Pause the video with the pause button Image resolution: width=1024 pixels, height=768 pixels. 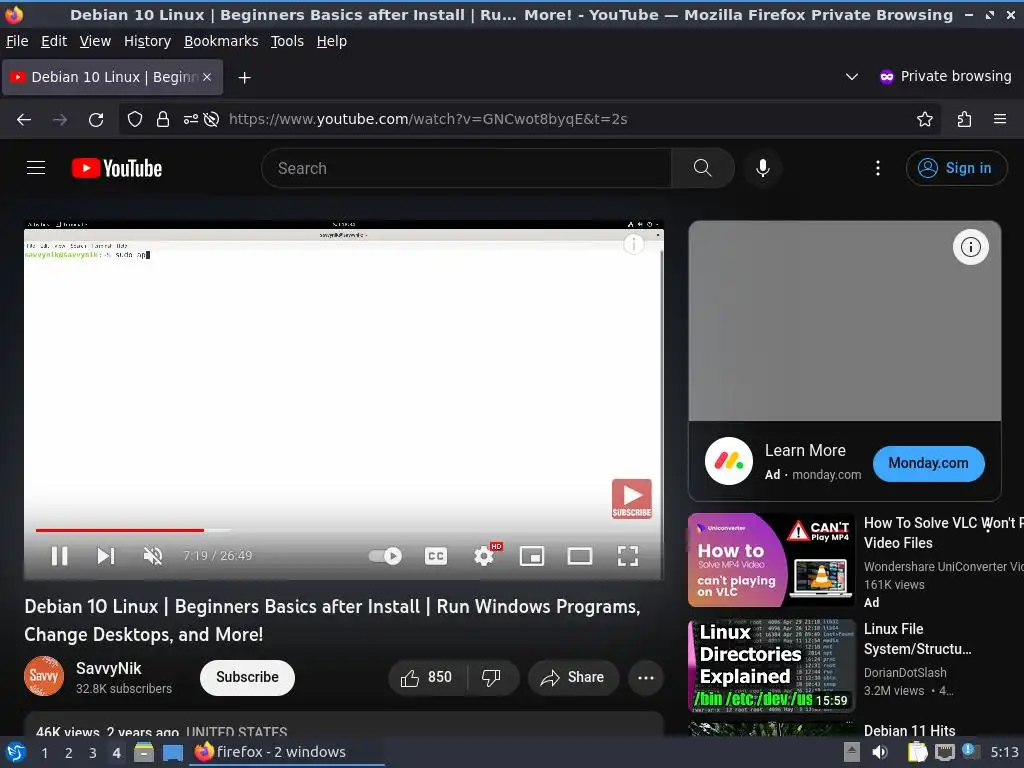59,556
